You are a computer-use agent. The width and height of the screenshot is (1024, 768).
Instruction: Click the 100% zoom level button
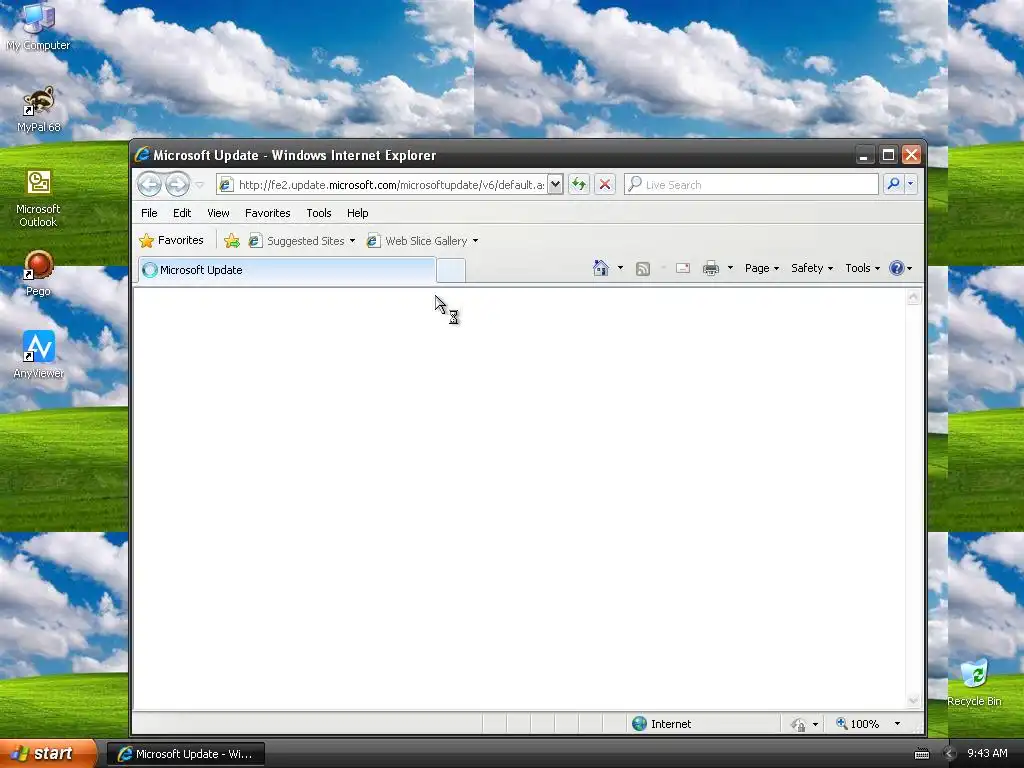coord(857,724)
